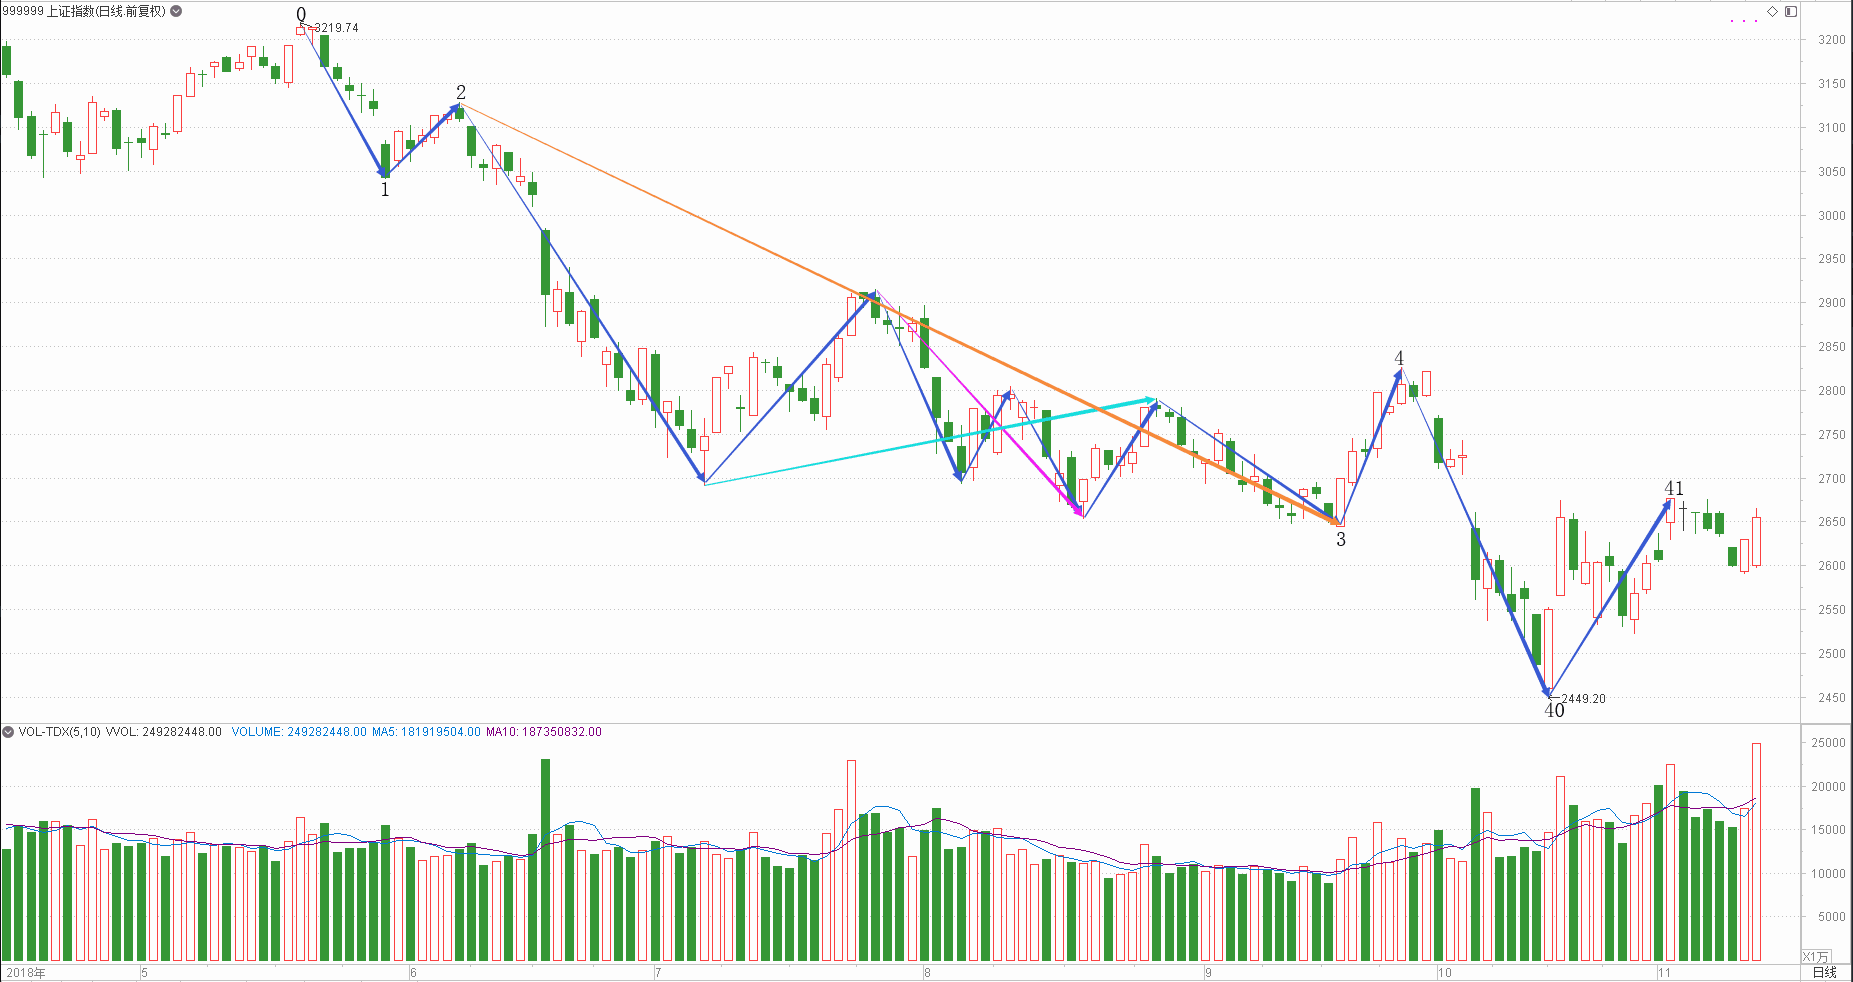Click the MA5: 181919504.00 value
This screenshot has height=982, width=1853.
tap(426, 732)
